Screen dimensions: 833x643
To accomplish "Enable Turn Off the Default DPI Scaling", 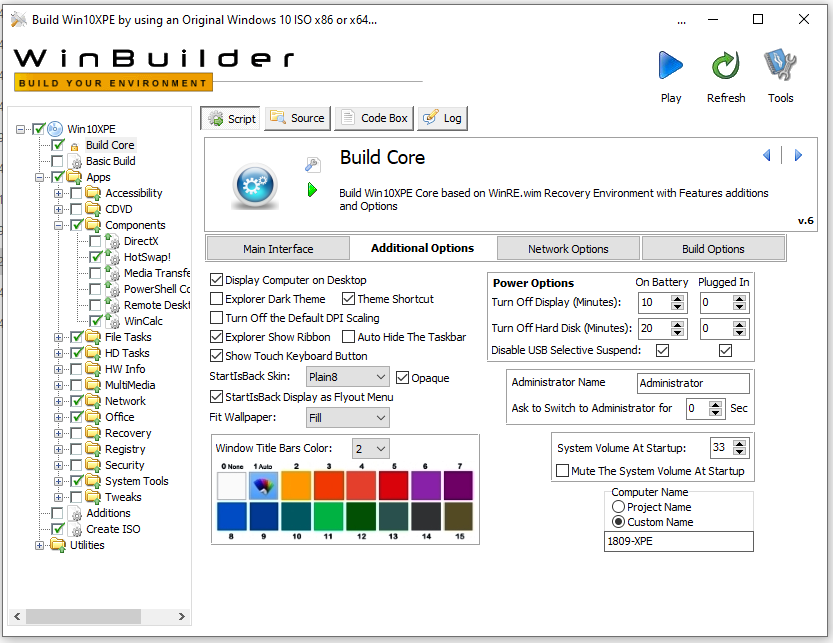I will coord(216,318).
